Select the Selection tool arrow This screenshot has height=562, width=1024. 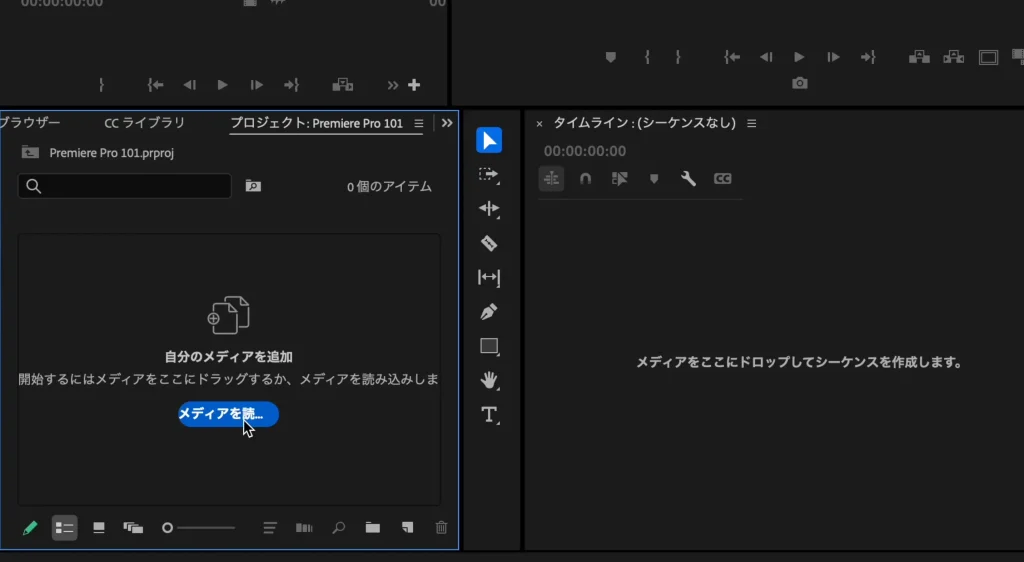(x=488, y=140)
